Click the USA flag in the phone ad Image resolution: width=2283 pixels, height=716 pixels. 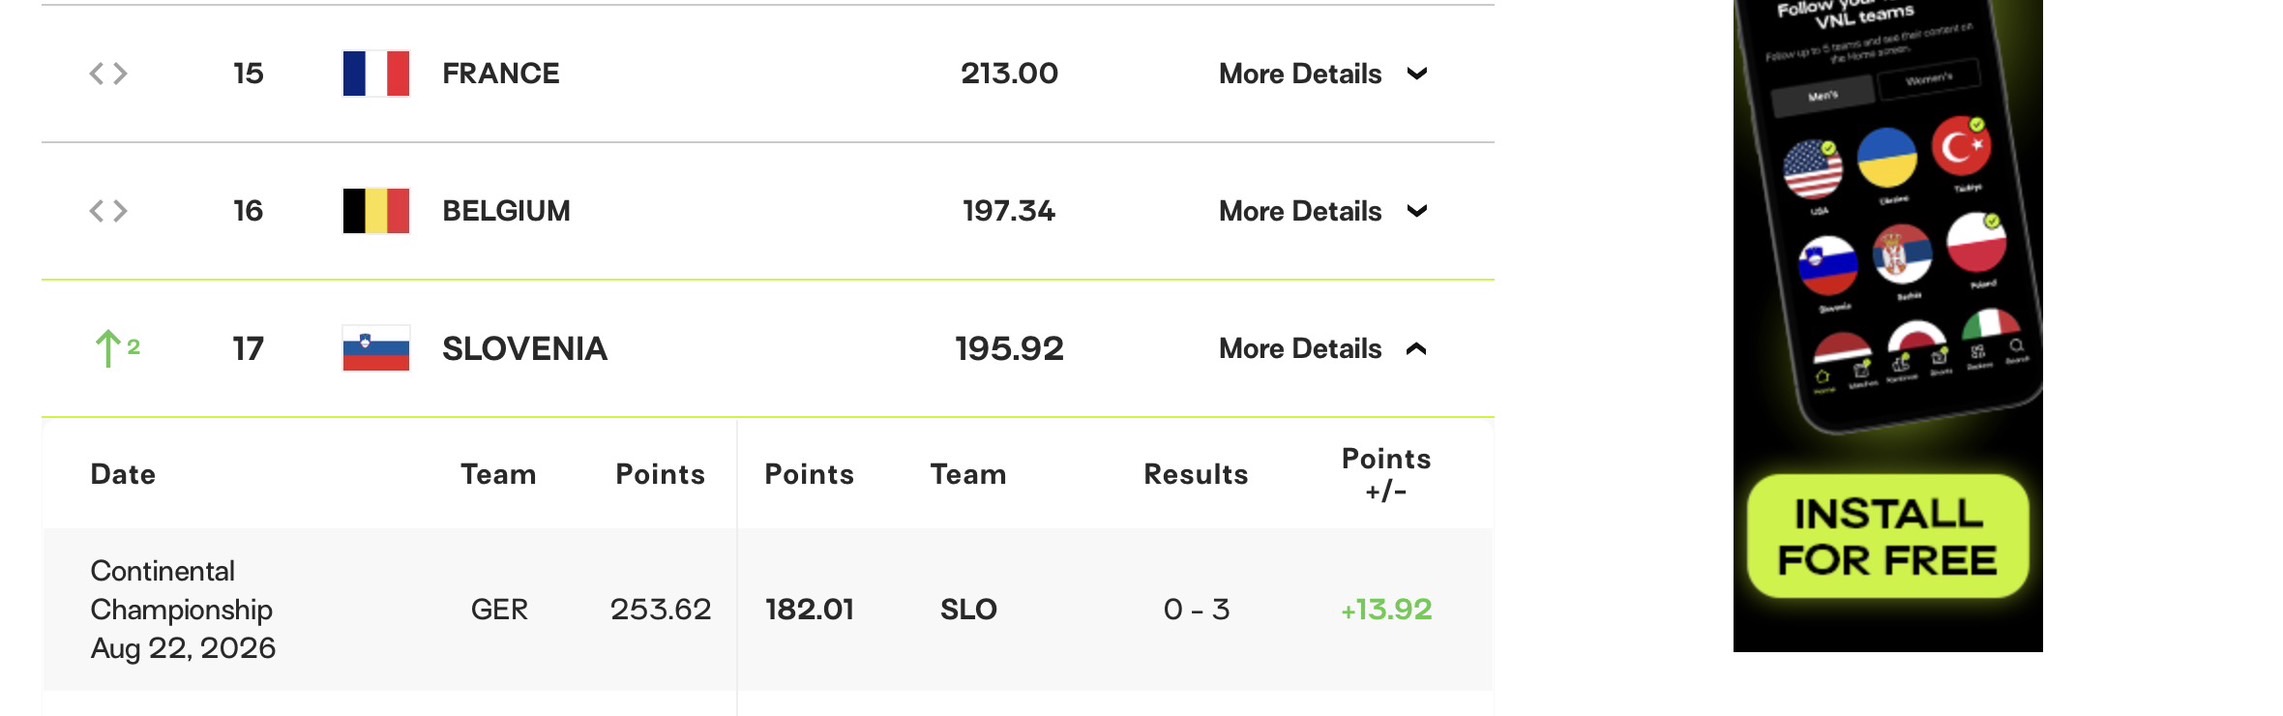[x=1812, y=170]
